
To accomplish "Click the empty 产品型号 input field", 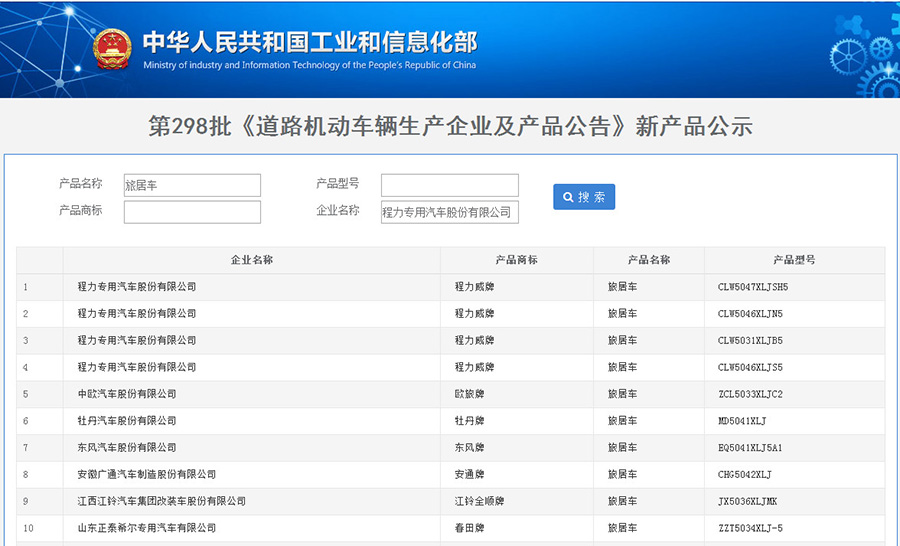I will [x=449, y=185].
